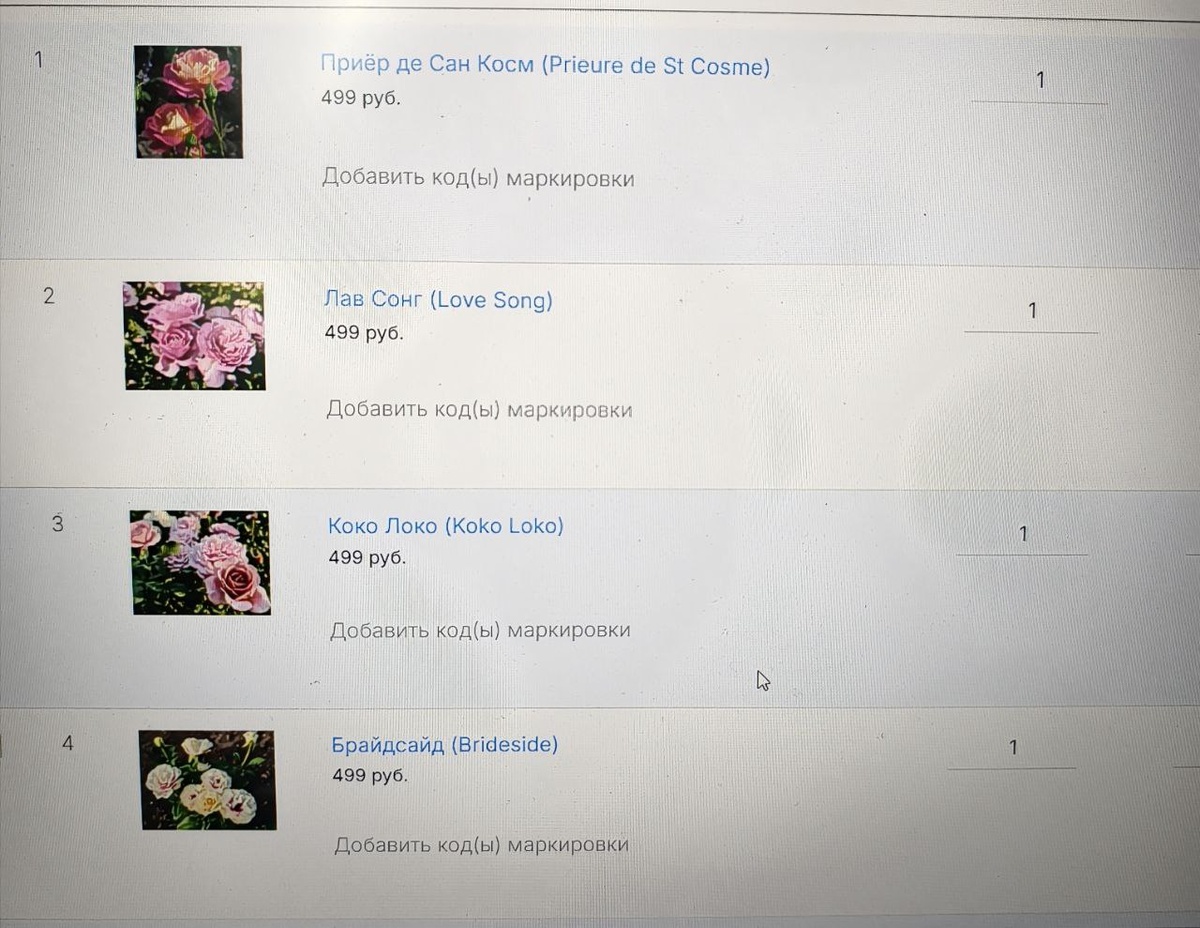The height and width of the screenshot is (928, 1200).
Task: Add marking codes for Prieure de St Cosme
Action: tap(478, 179)
